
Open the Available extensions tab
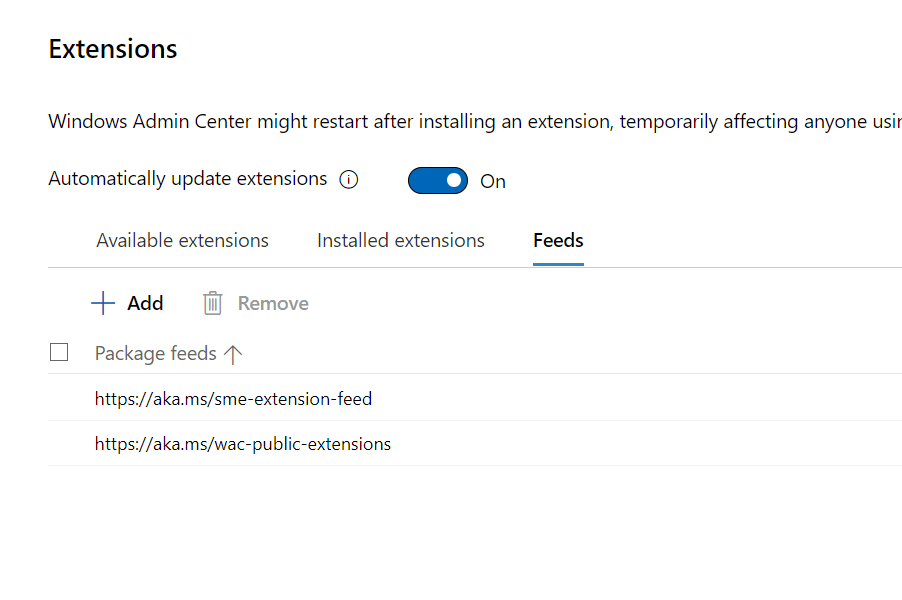pyautogui.click(x=182, y=240)
